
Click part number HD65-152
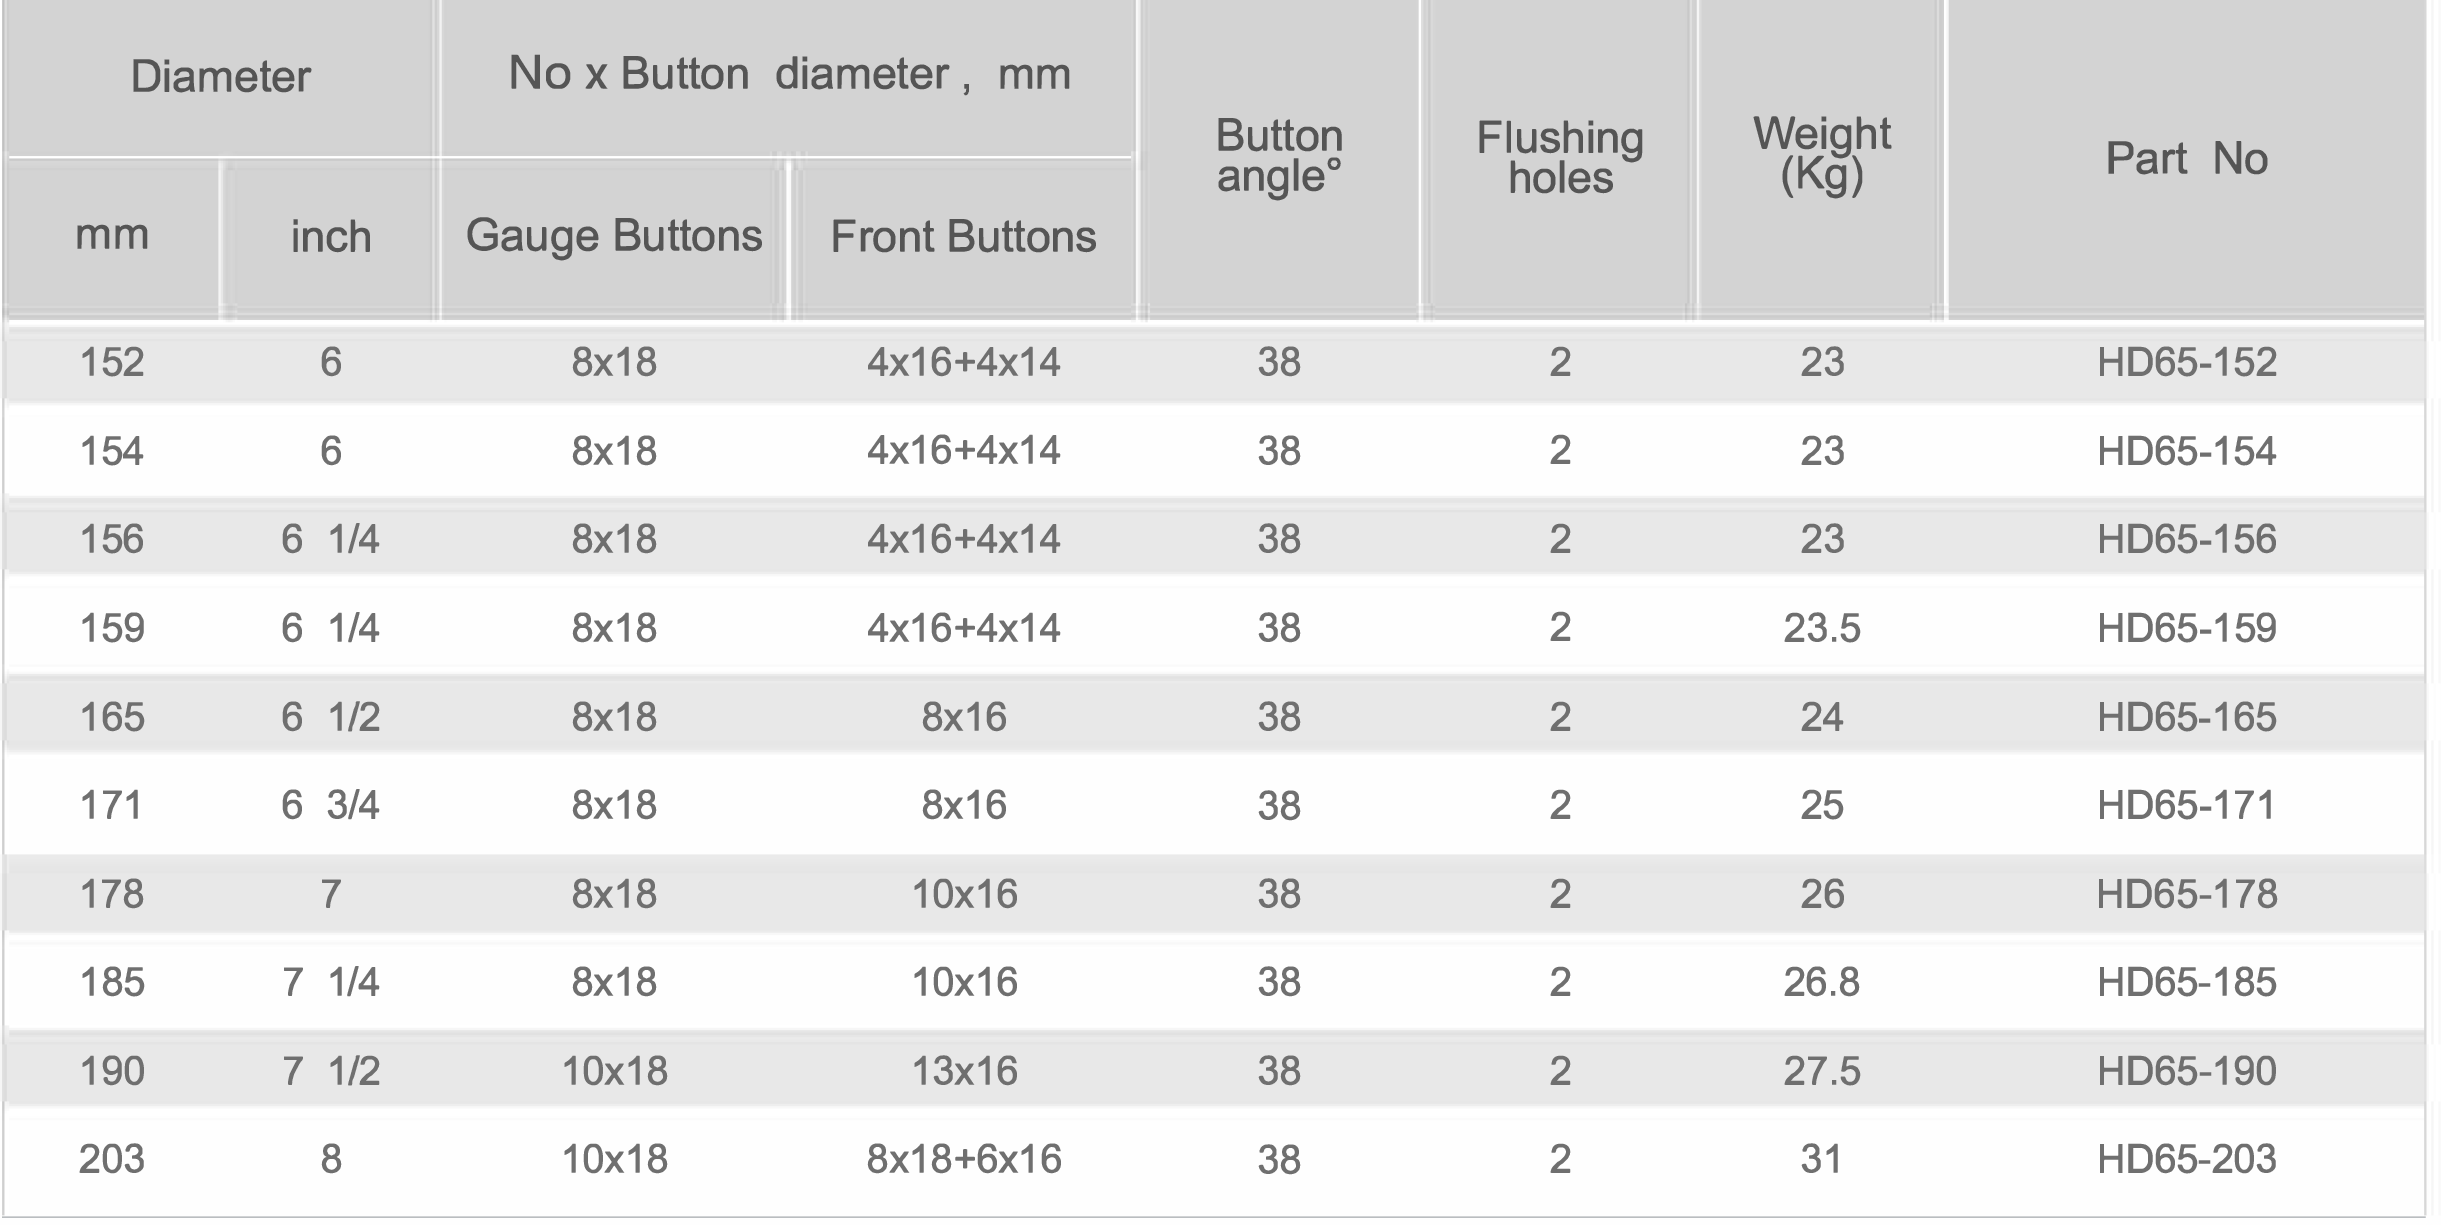click(2186, 362)
